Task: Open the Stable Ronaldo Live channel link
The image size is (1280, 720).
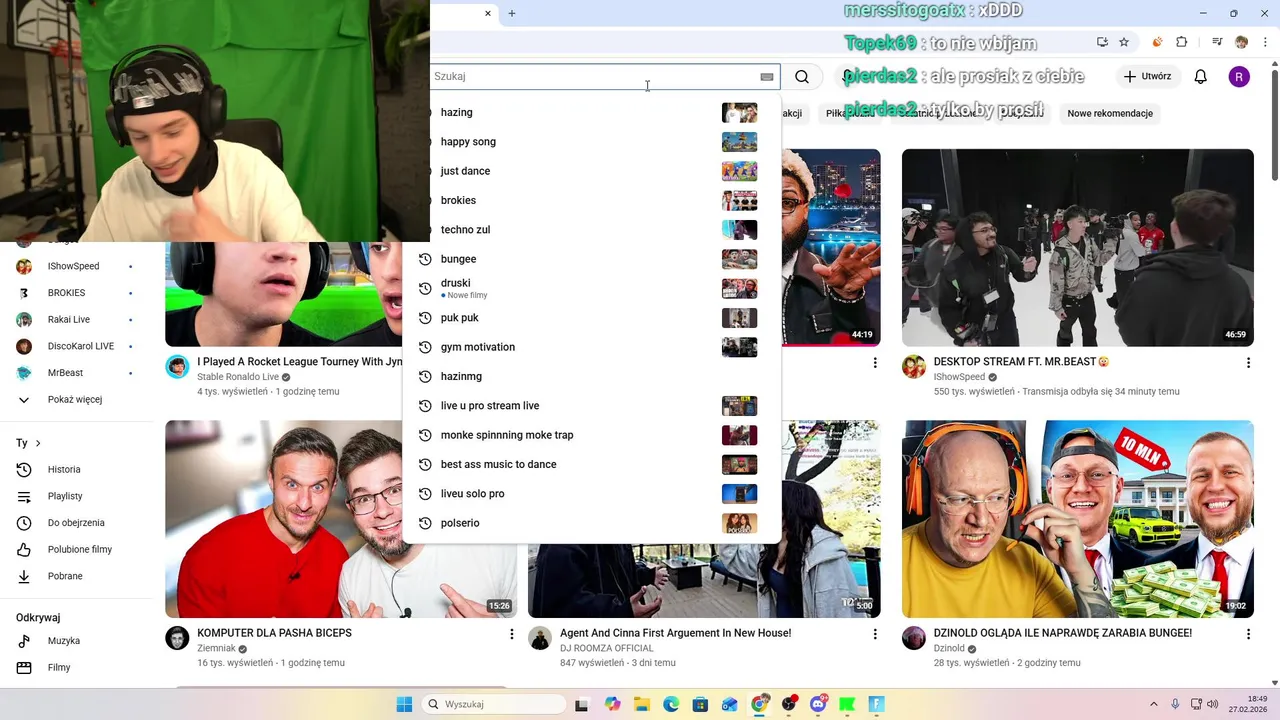Action: pos(238,377)
